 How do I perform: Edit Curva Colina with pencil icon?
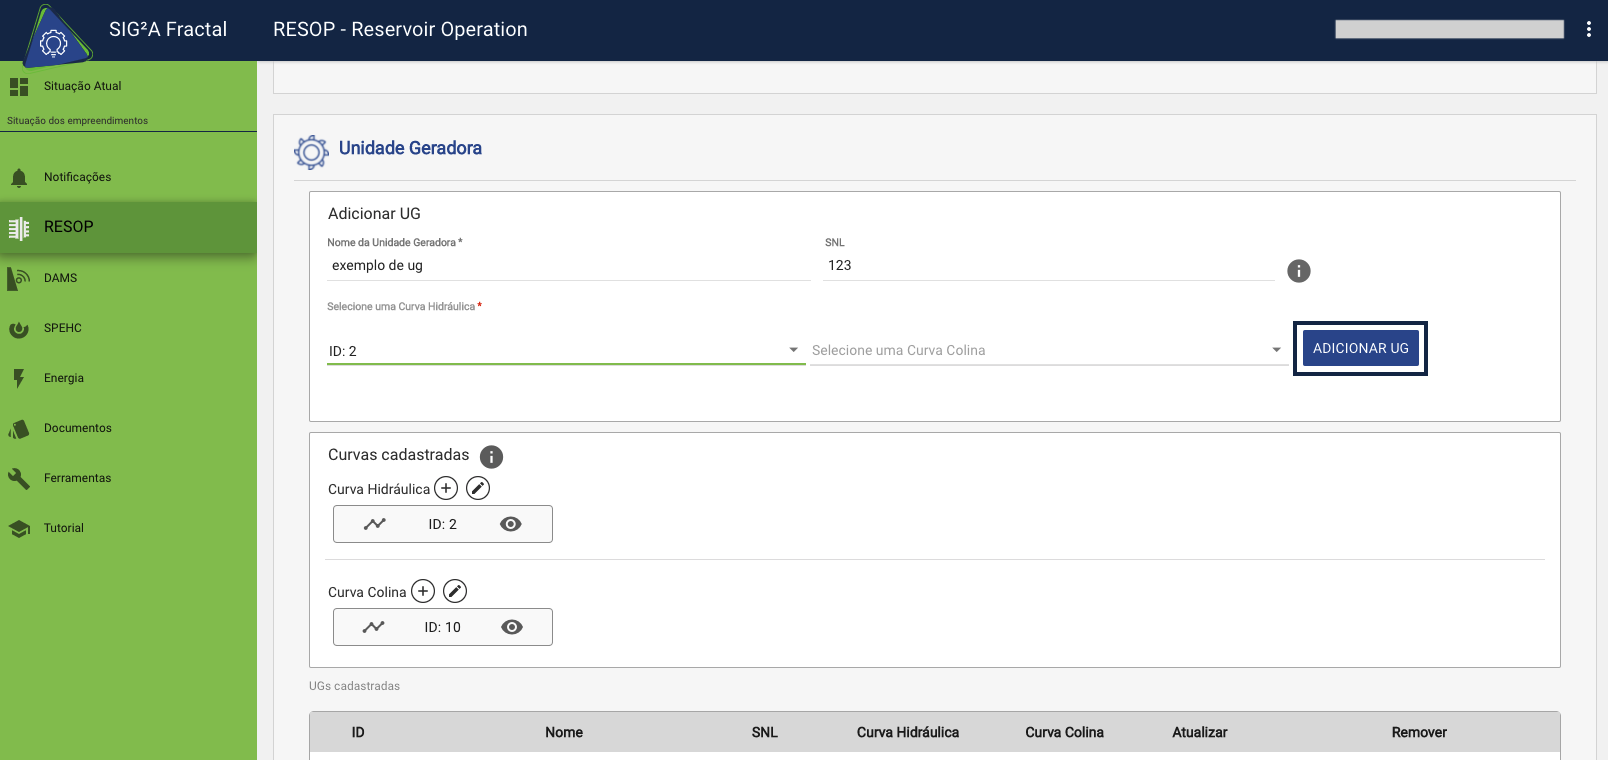pos(455,591)
